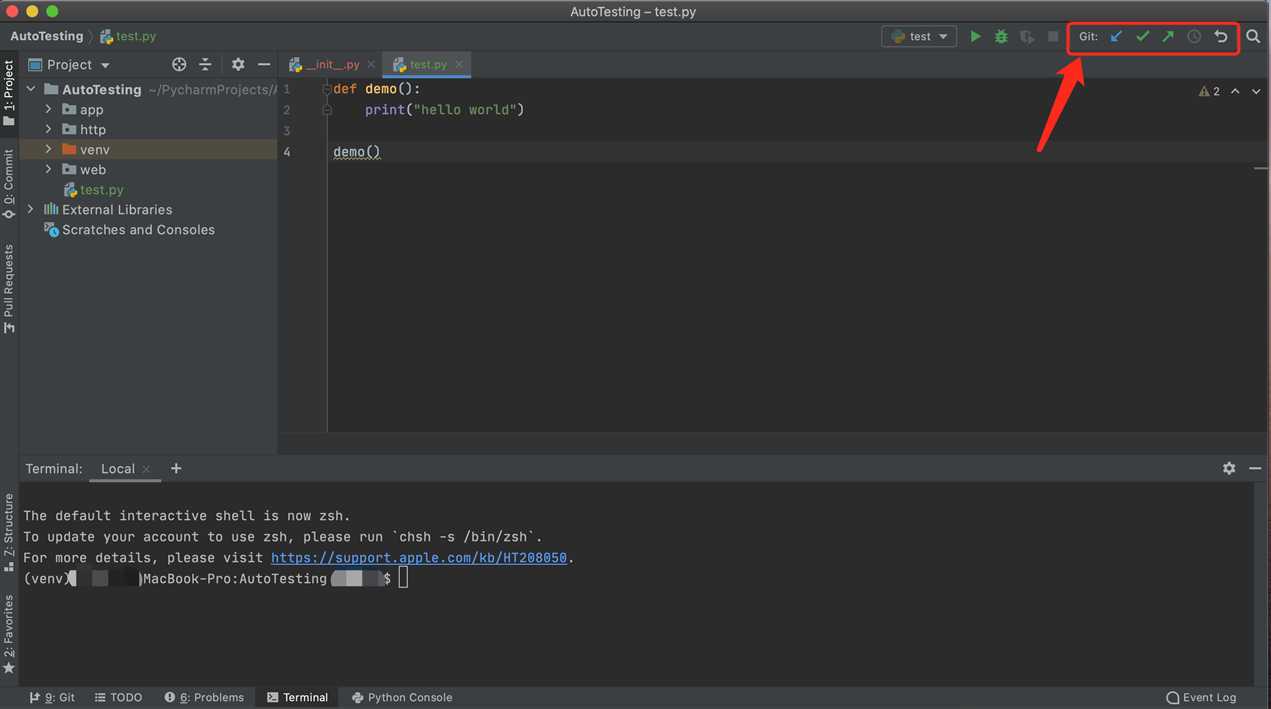Open the 9: Git tool window
The image size is (1271, 709).
[x=52, y=697]
